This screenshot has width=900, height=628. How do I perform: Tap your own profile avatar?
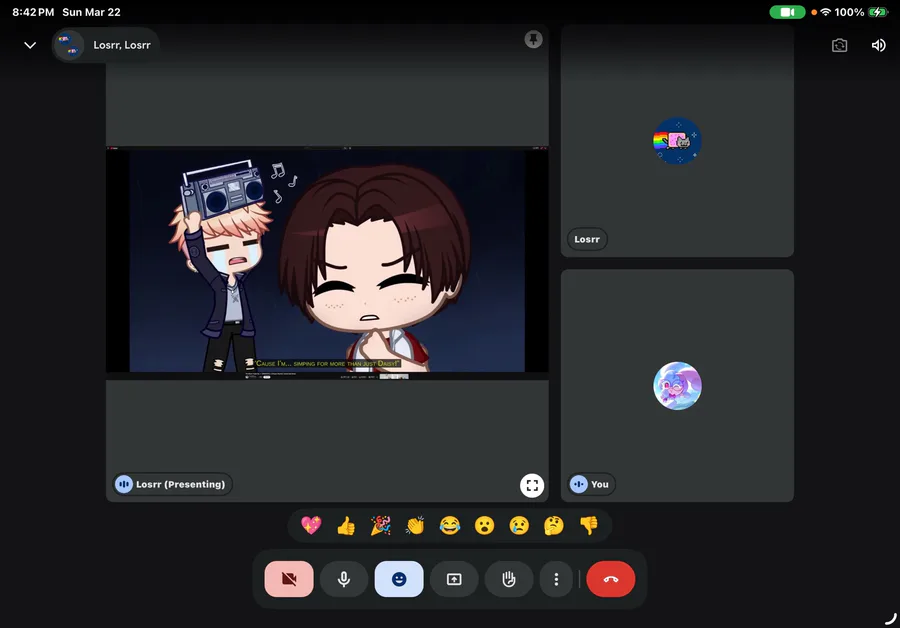[677, 386]
